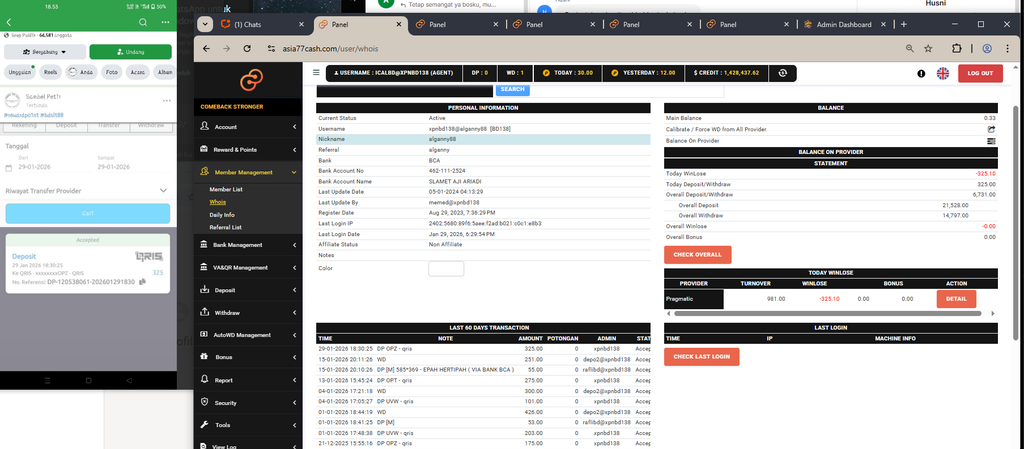This screenshot has width=1024, height=449.
Task: Click the Bonus gift icon in sidebar
Action: point(204,357)
